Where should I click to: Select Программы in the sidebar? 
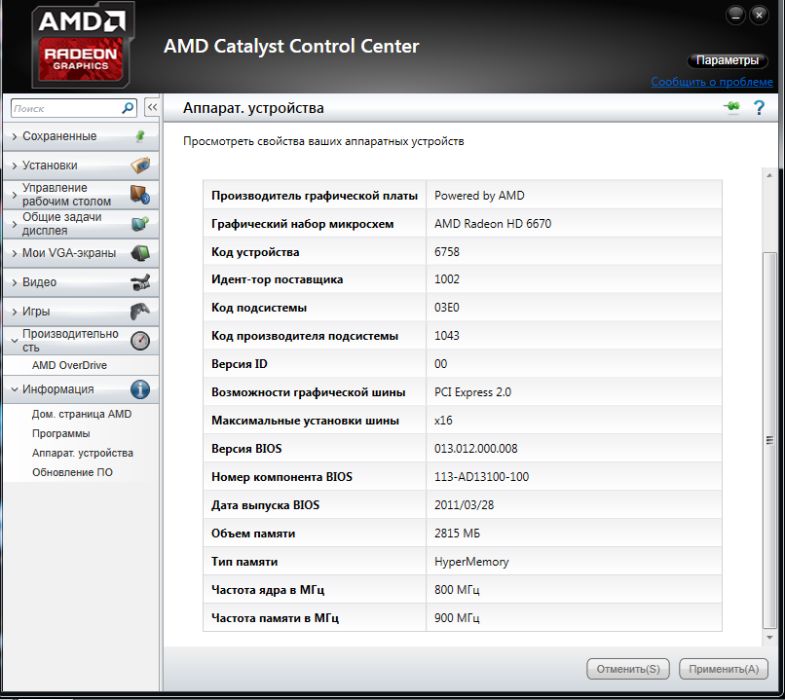(61, 434)
